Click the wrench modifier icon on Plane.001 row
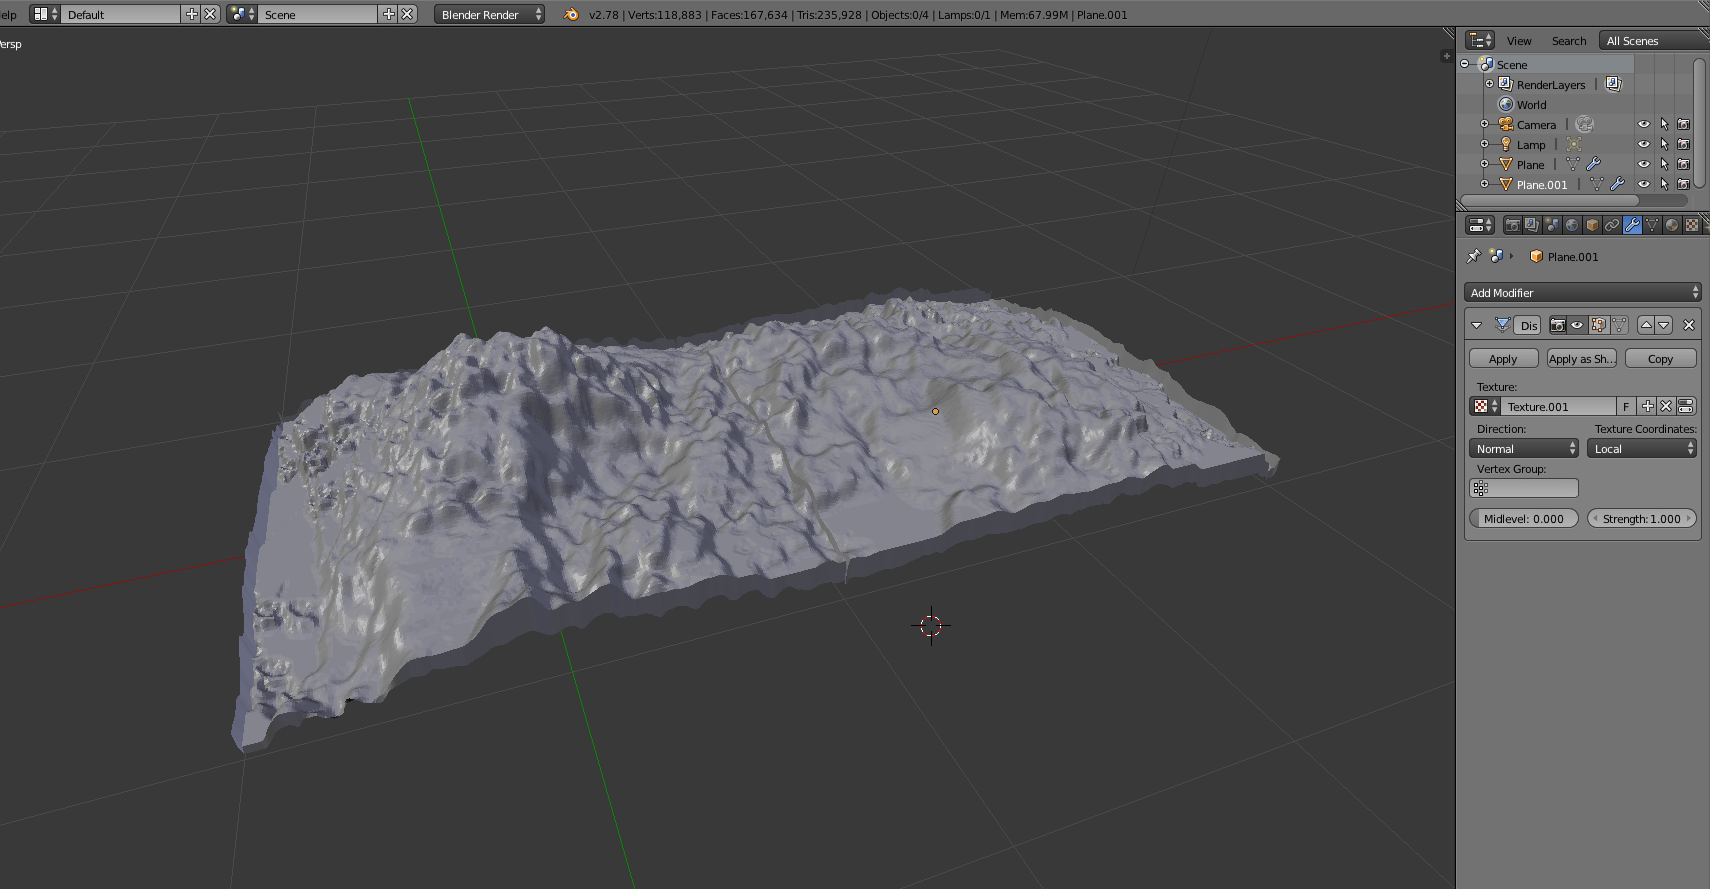Viewport: 1710px width, 889px height. pyautogui.click(x=1617, y=184)
